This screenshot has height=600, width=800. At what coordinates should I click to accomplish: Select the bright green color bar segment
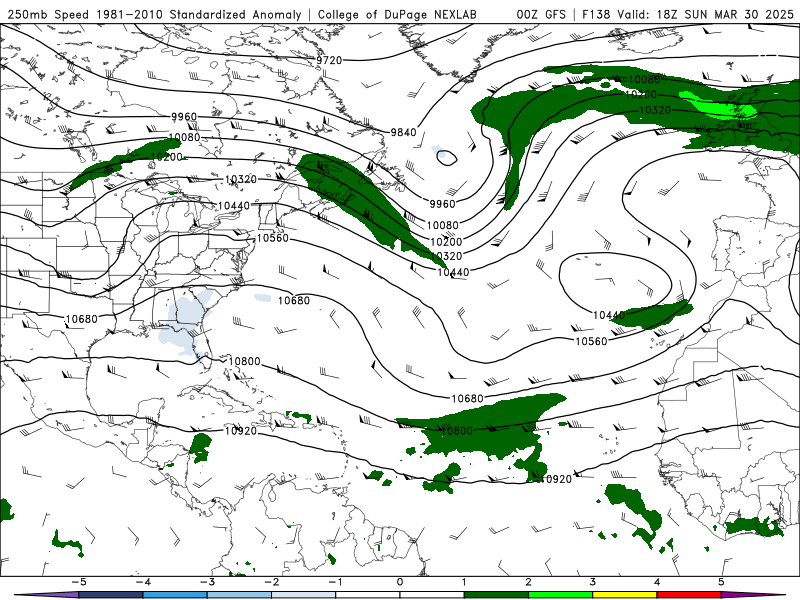click(x=561, y=595)
